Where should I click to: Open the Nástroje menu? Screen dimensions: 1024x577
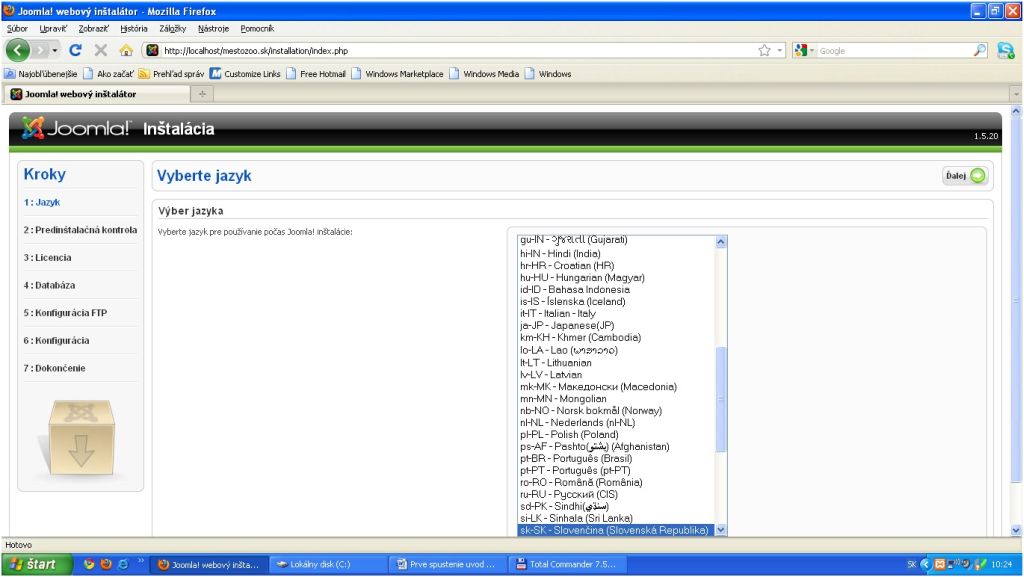[214, 29]
